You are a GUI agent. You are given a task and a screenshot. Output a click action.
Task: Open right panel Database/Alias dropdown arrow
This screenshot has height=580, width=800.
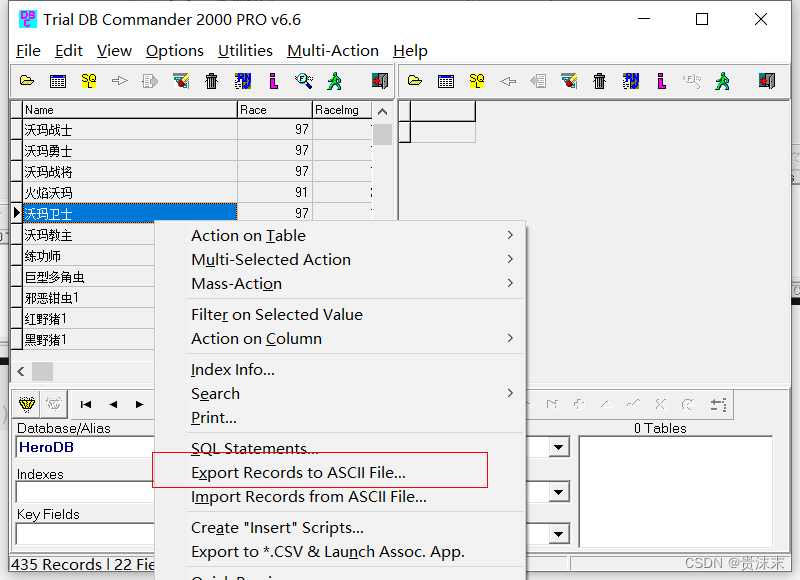[559, 448]
